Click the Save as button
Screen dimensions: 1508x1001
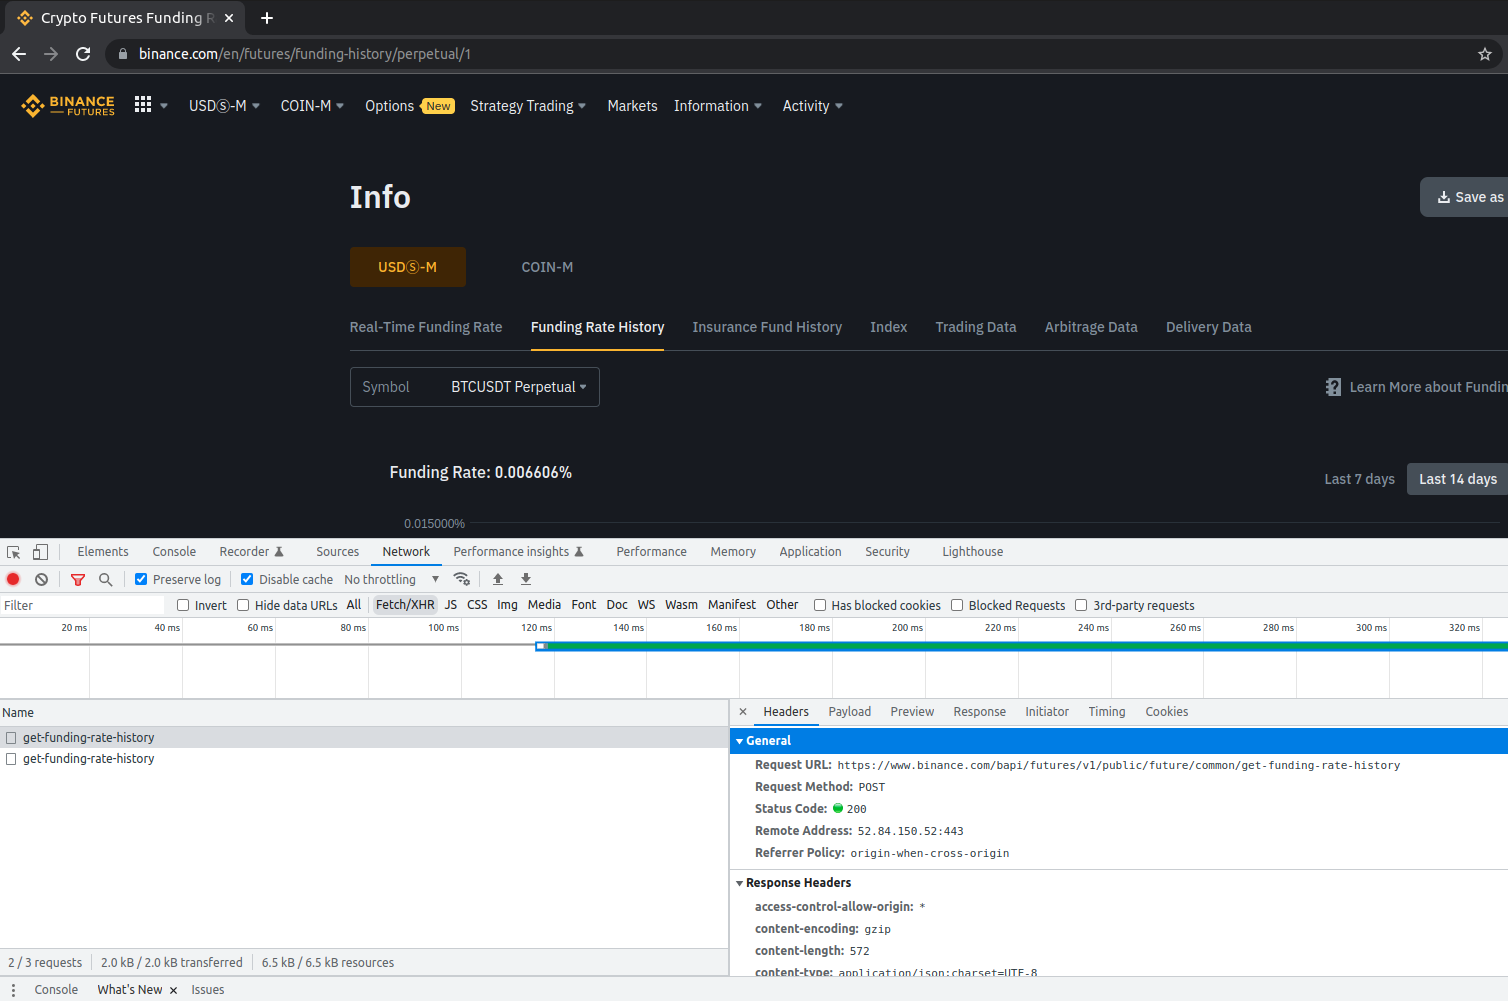[x=1464, y=197]
